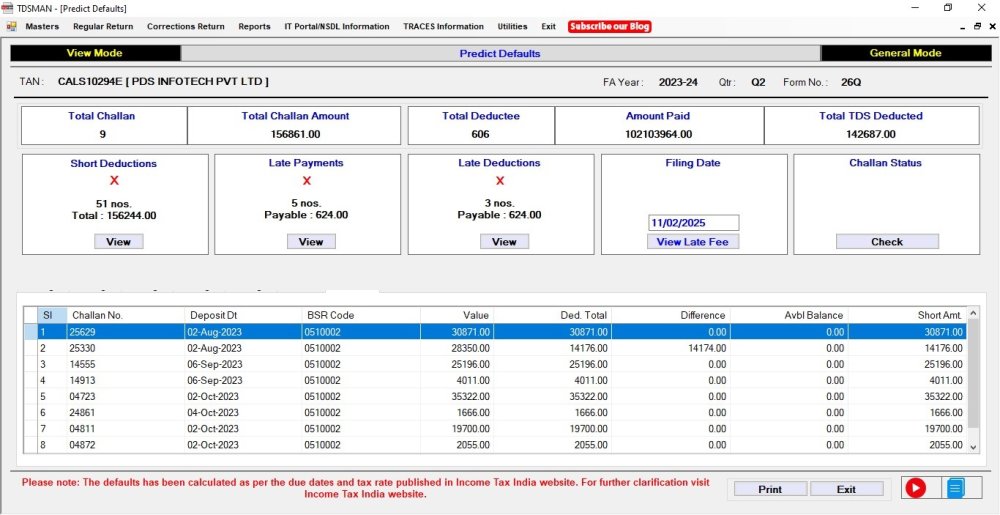This screenshot has width=1000, height=515.
Task: Click the General Mode label
Action: coord(906,53)
